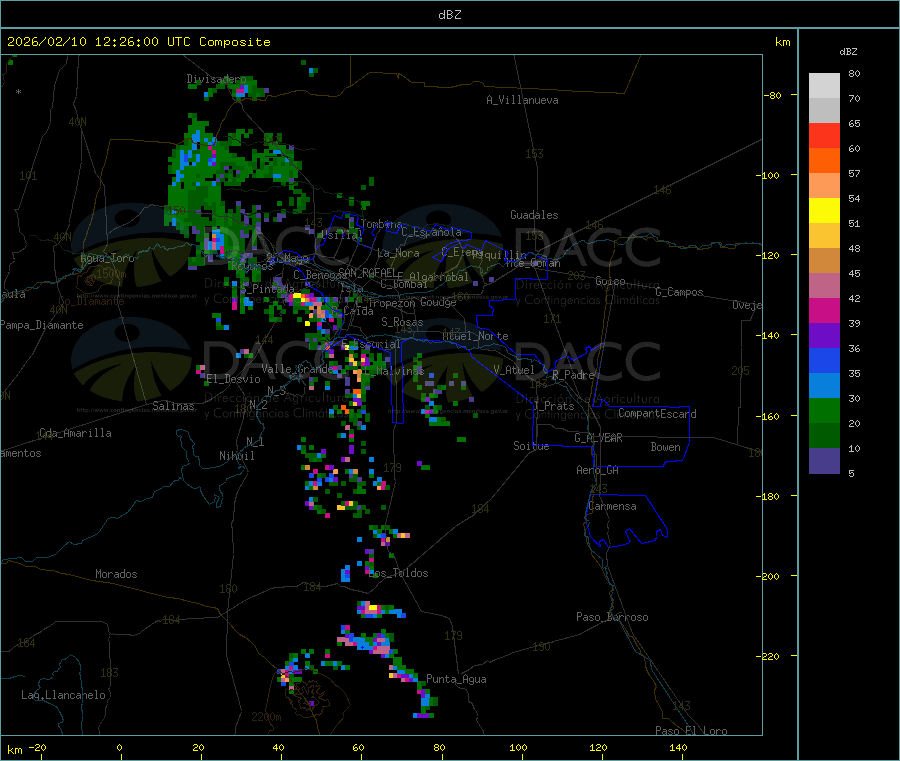This screenshot has height=761, width=900.
Task: Click the El_Desvio label
Action: coord(234,379)
